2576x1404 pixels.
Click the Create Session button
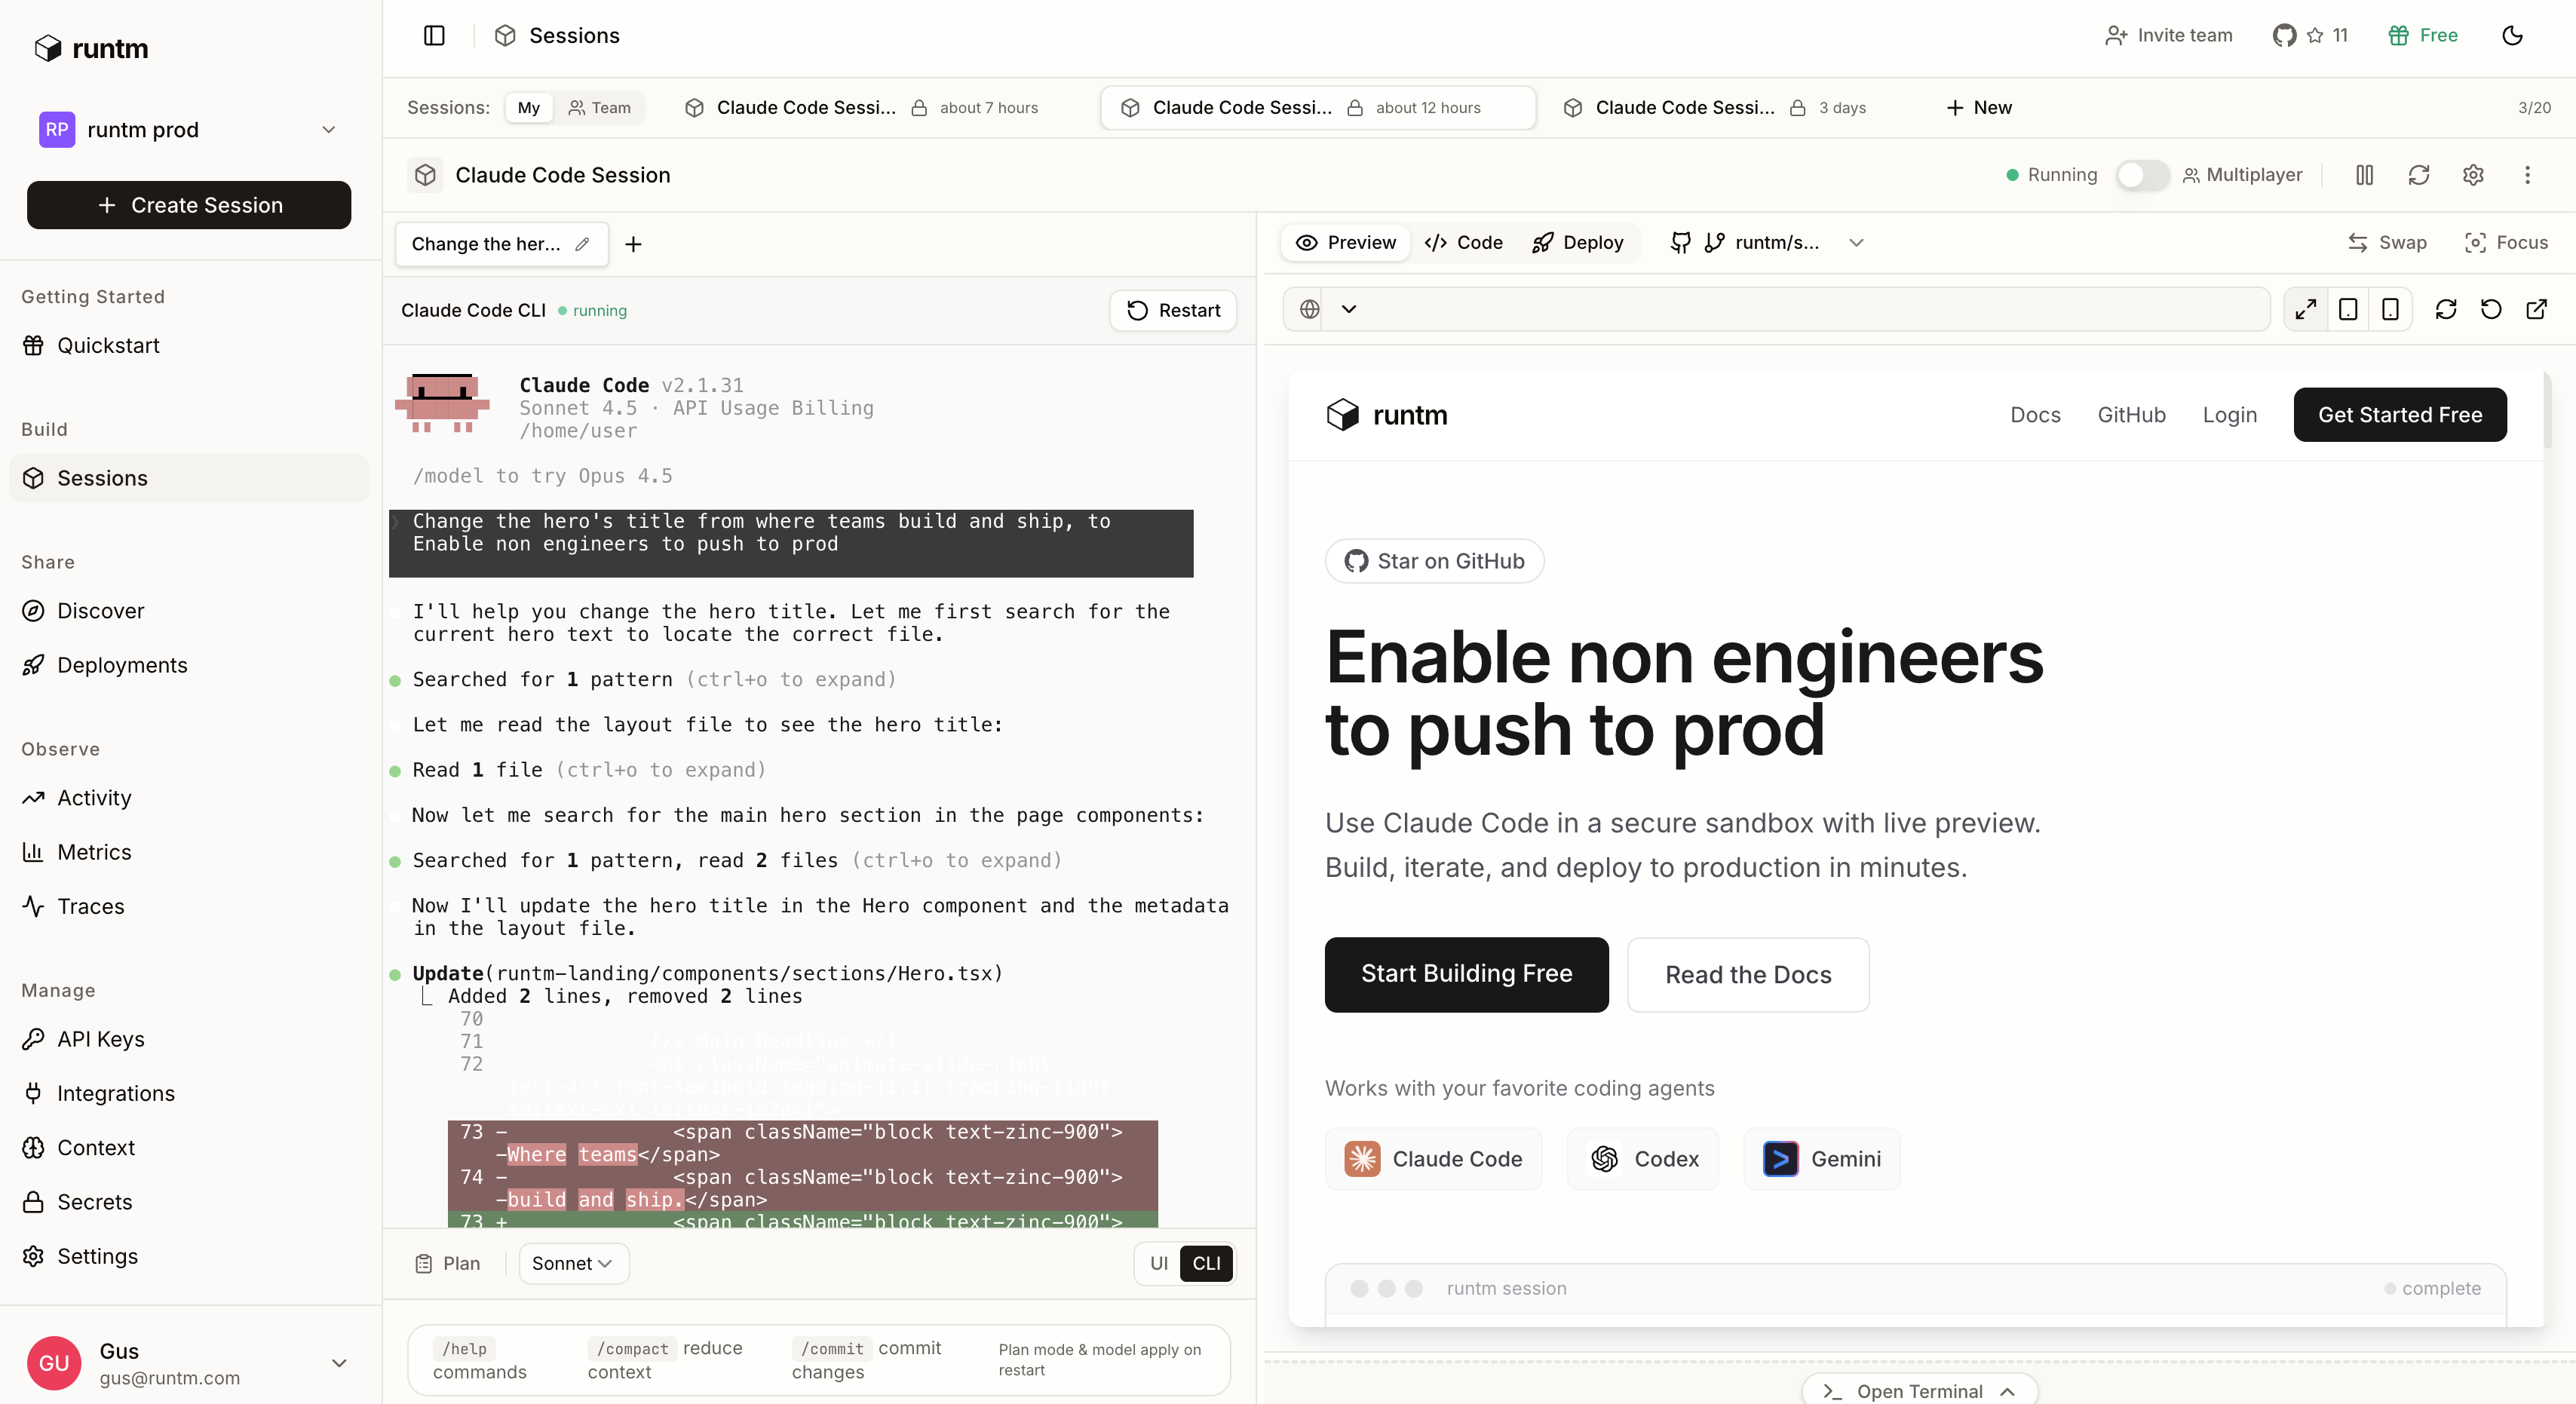189,204
